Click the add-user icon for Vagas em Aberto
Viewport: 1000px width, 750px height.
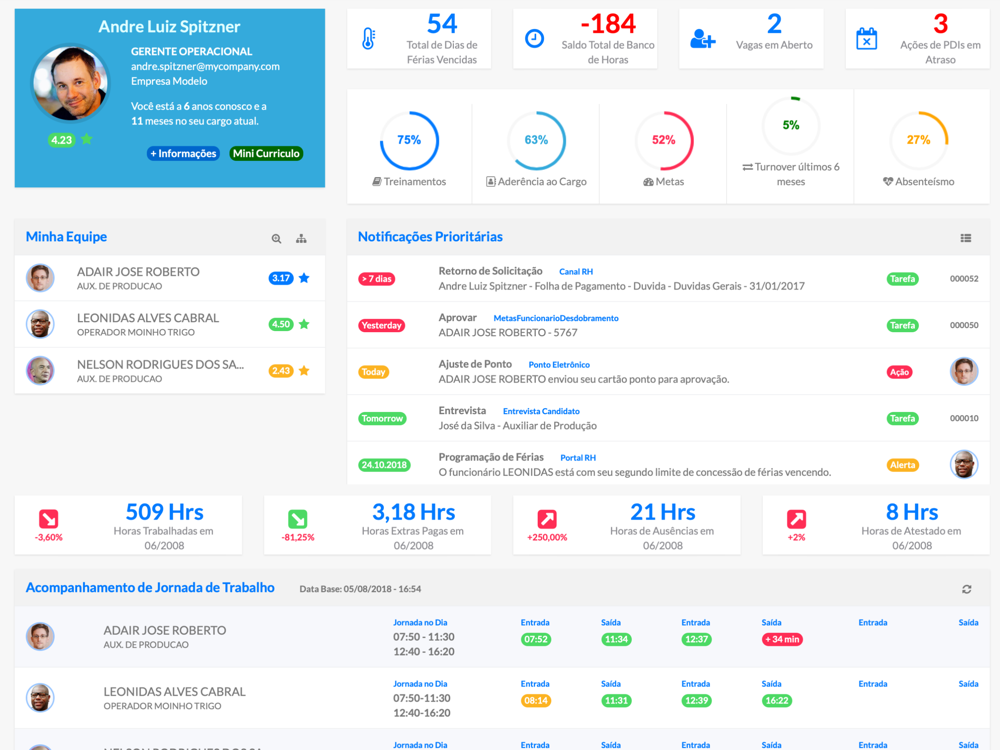coord(703,39)
